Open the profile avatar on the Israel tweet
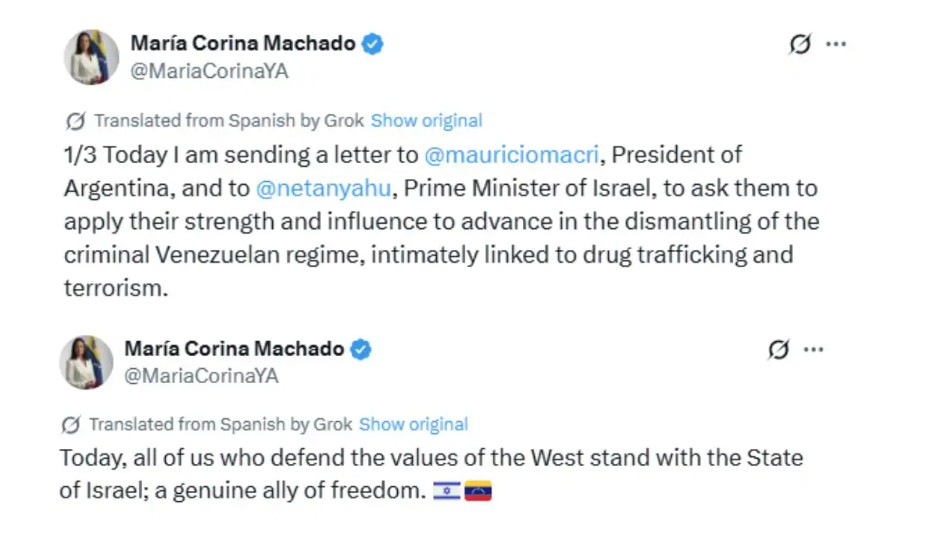 click(86, 362)
